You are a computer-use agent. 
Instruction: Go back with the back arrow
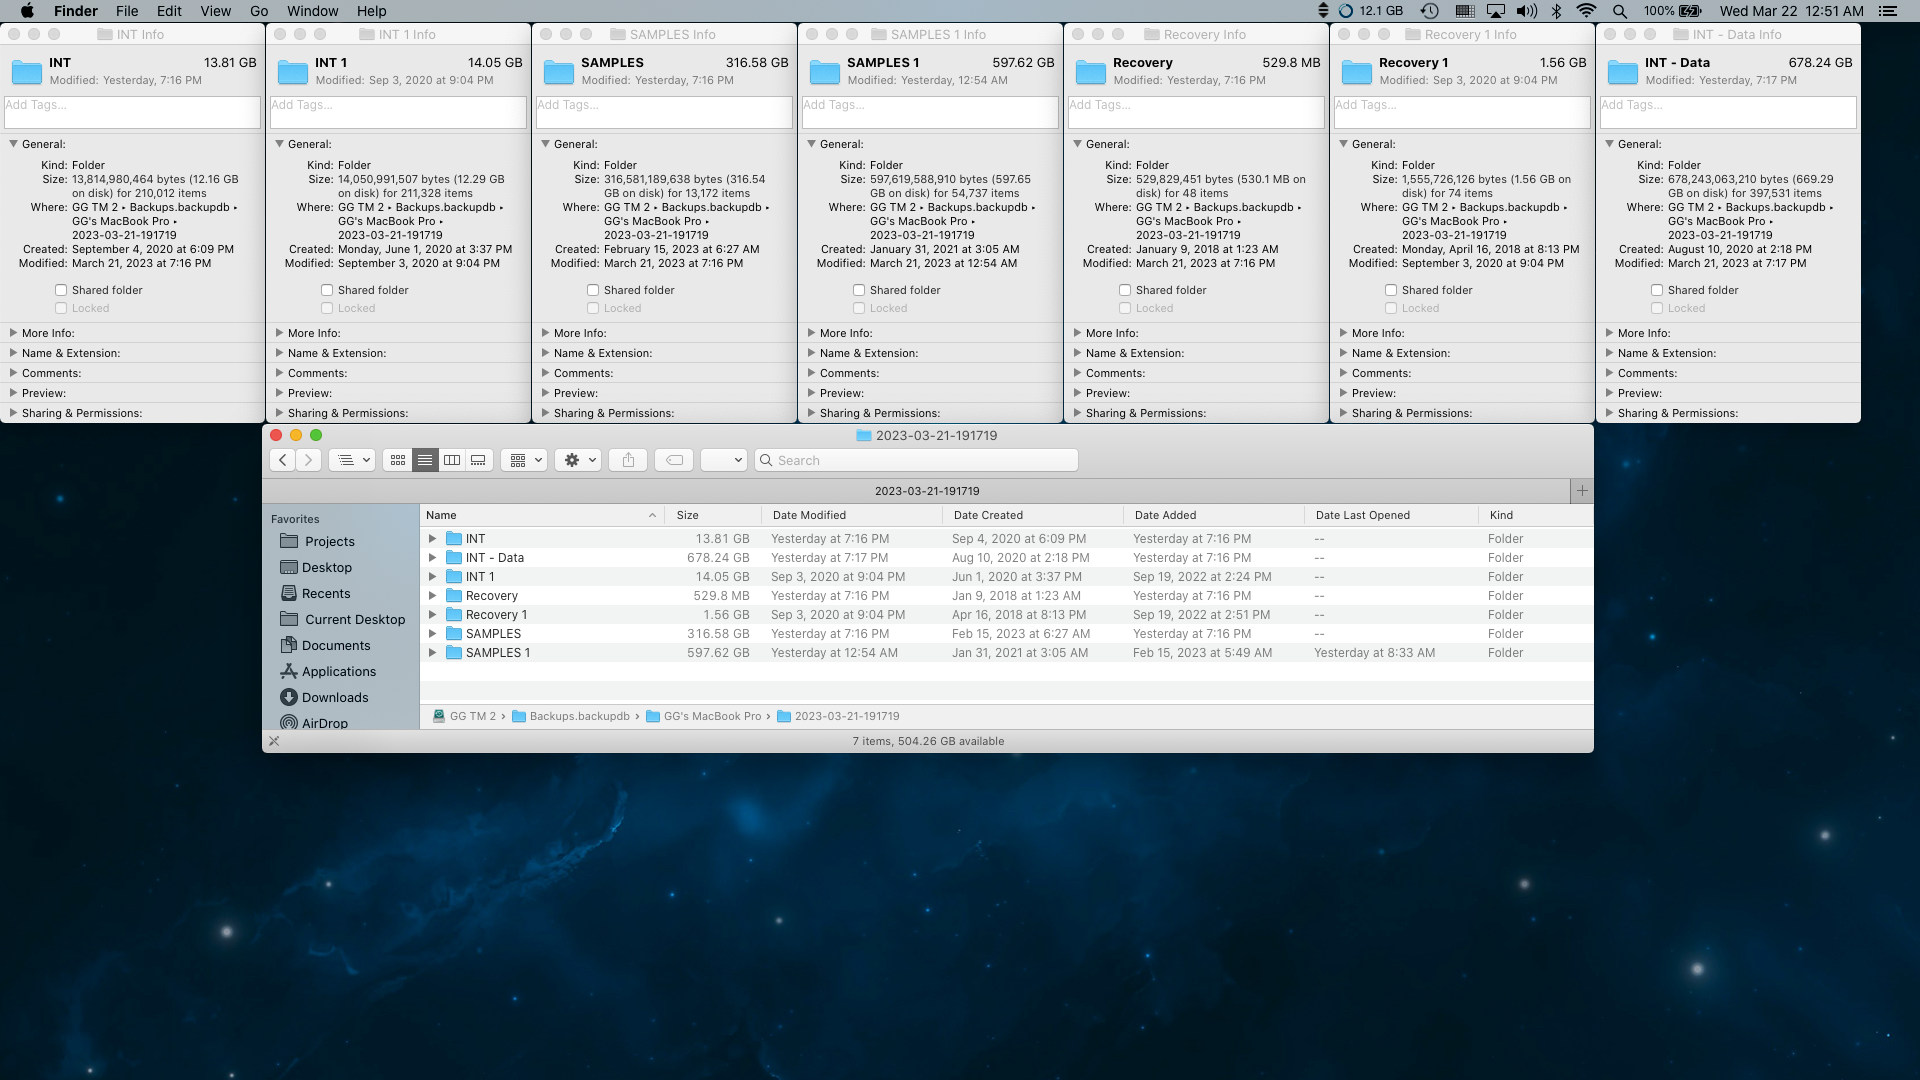tap(283, 460)
